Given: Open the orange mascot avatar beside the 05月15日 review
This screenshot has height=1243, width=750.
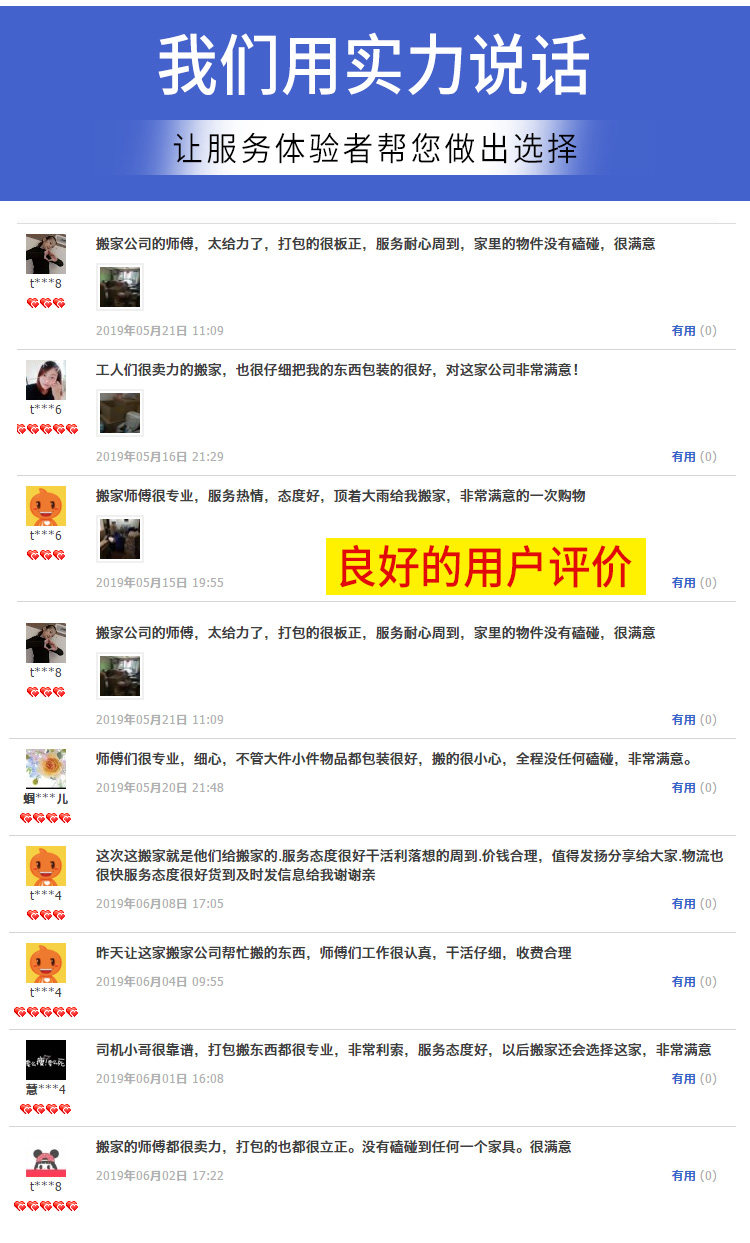Looking at the screenshot, I should pos(45,506).
